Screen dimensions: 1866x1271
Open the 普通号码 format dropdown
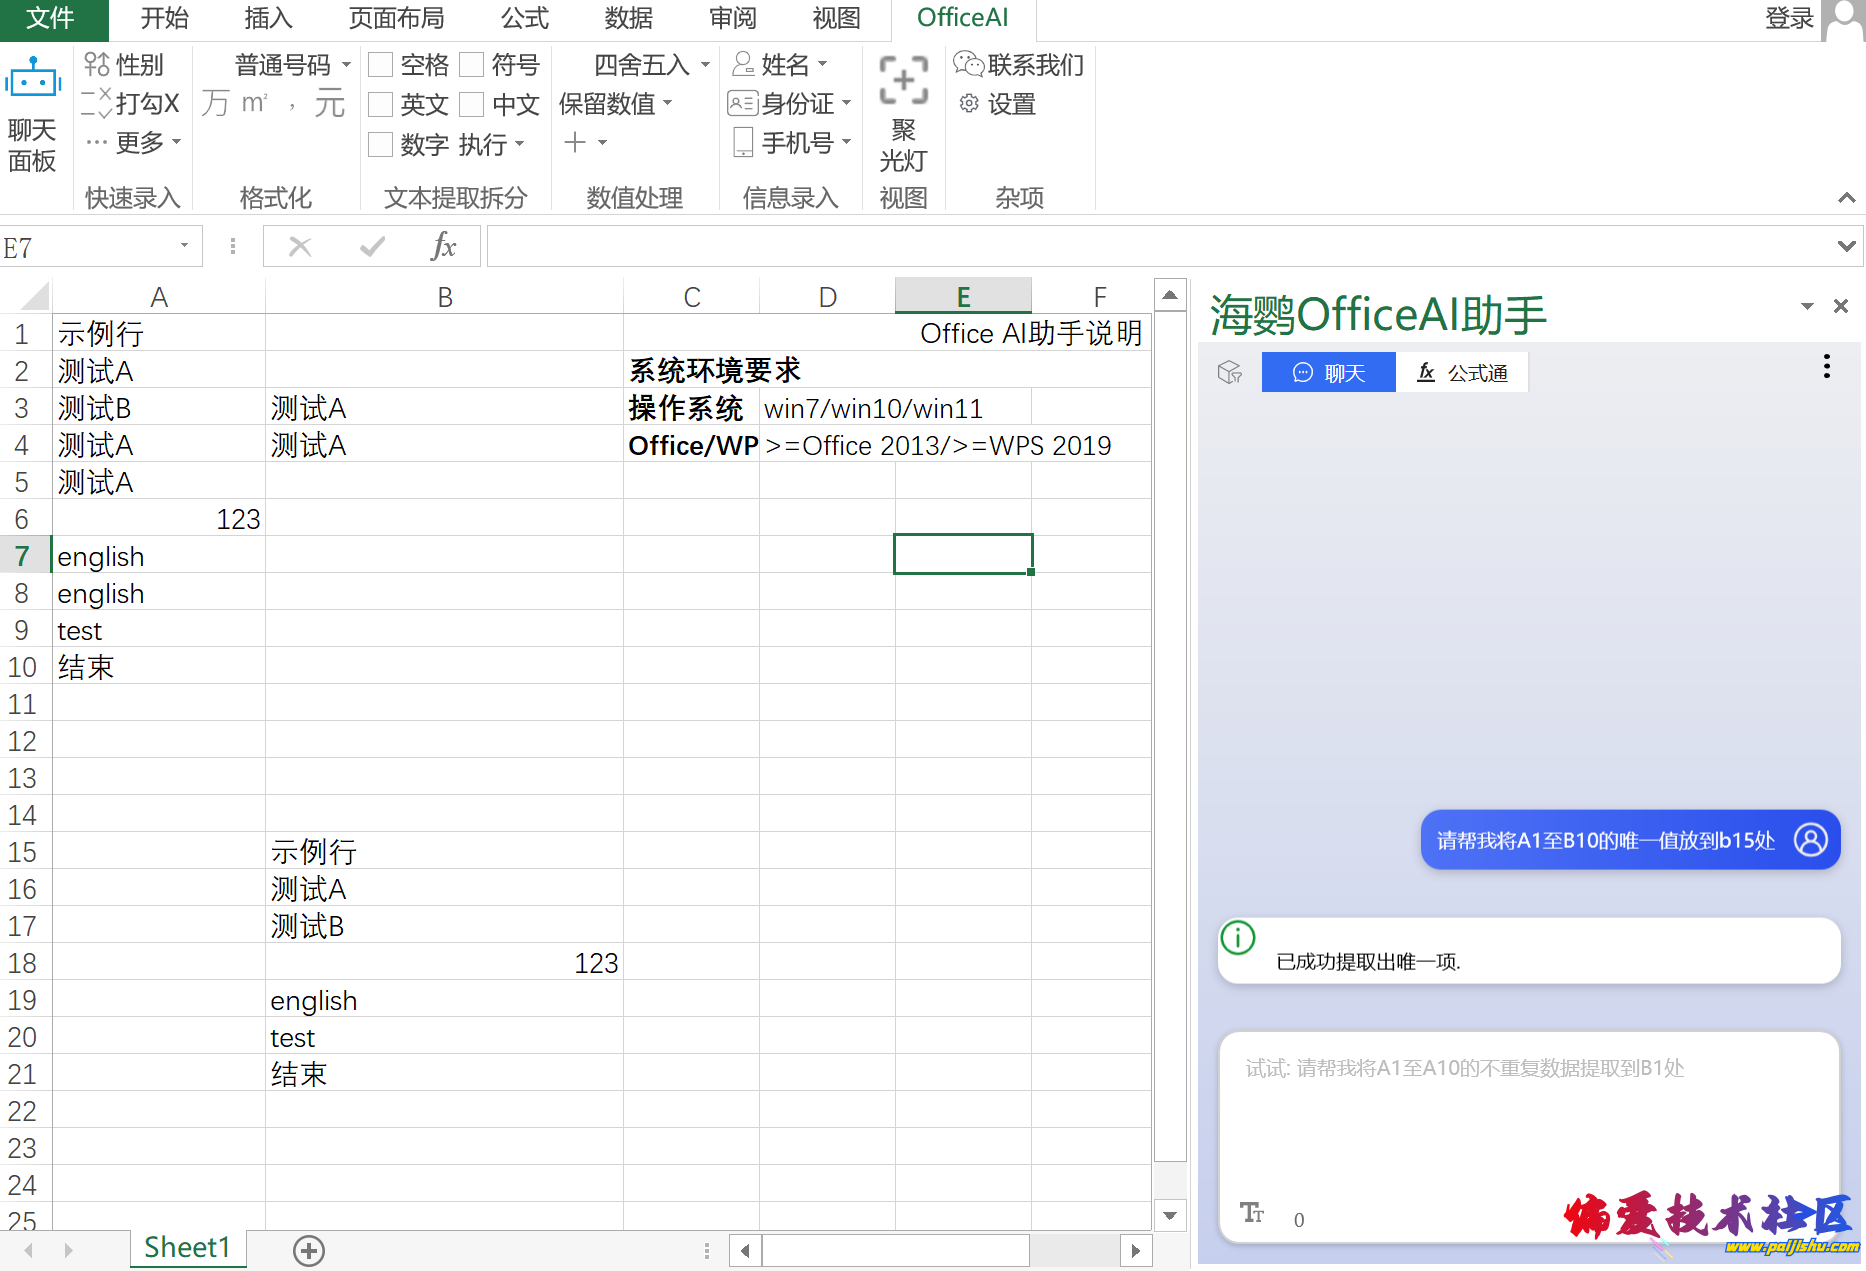(346, 65)
